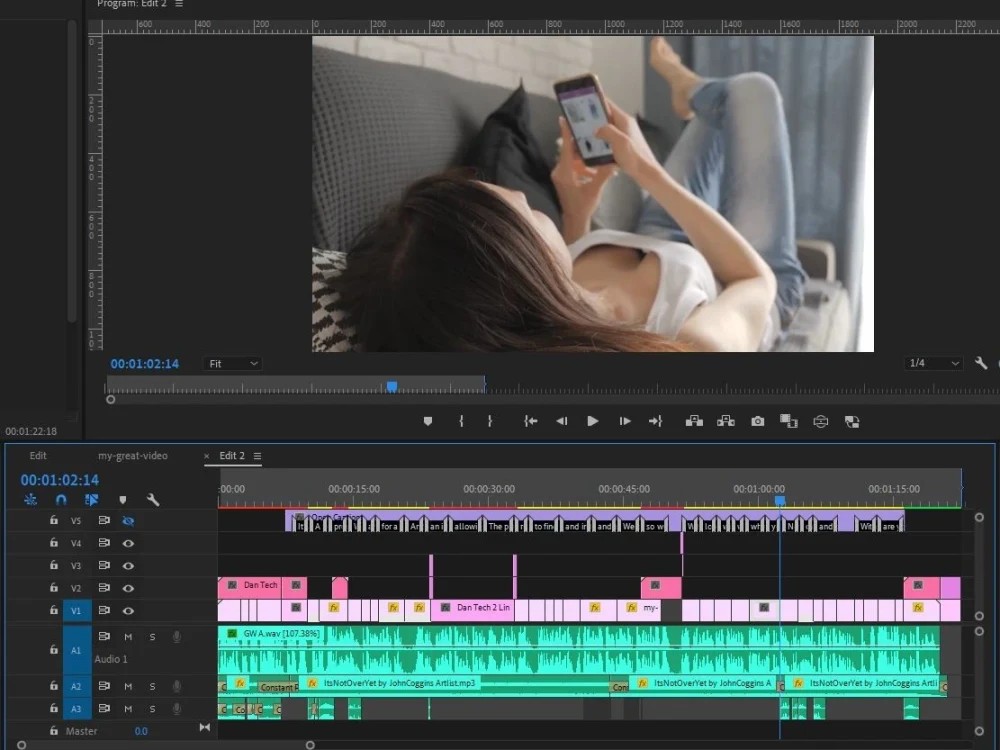Click the Master track go-to-end icon
Screen dimensions: 1000x750
(205, 727)
